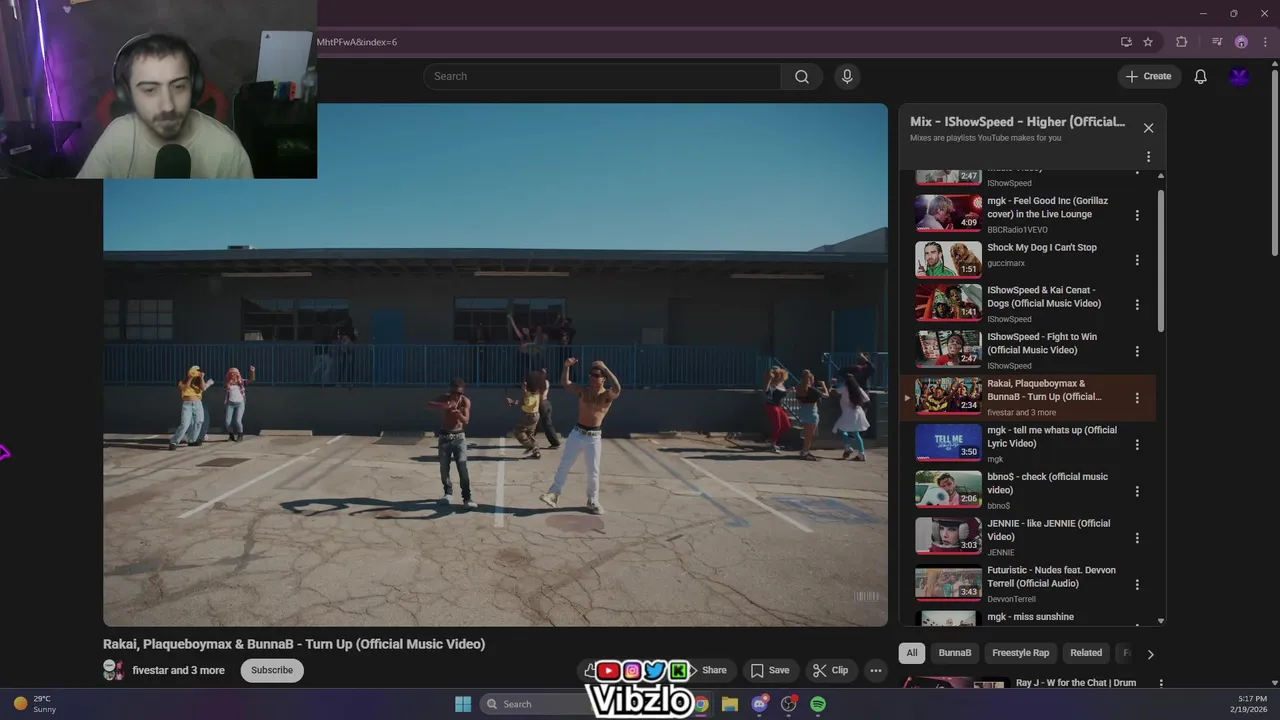The width and height of the screenshot is (1280, 720).
Task: Play the like JENNIE thumbnail
Action: click(948, 536)
